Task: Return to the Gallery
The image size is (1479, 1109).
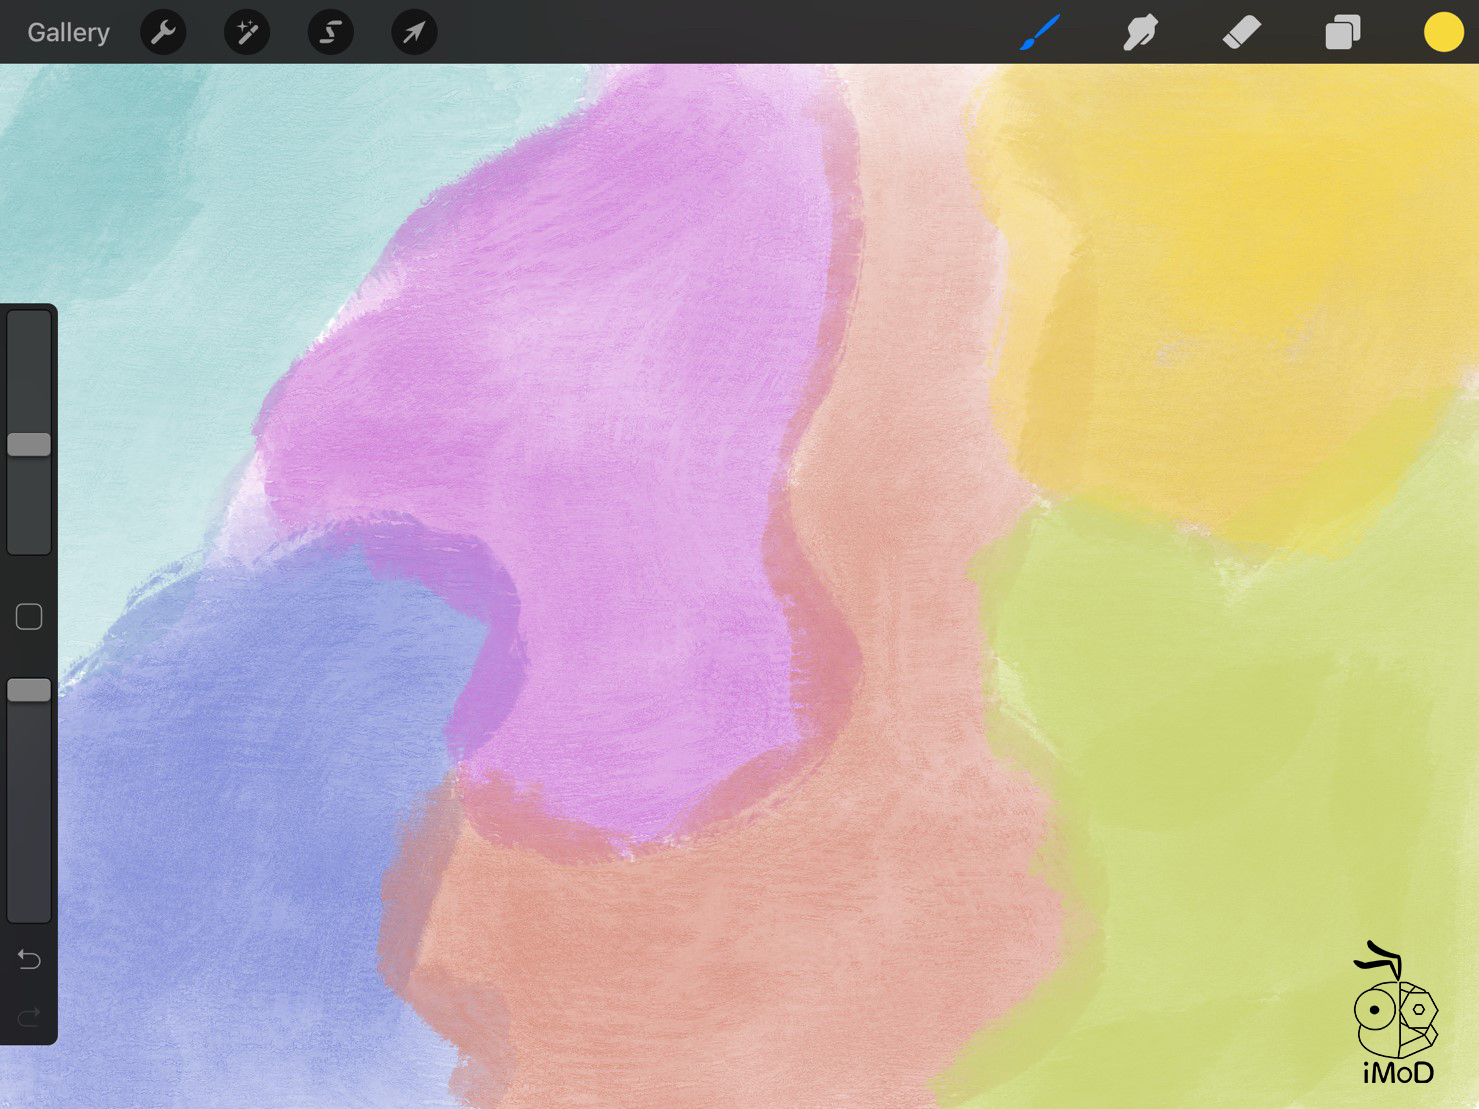Action: [x=68, y=32]
